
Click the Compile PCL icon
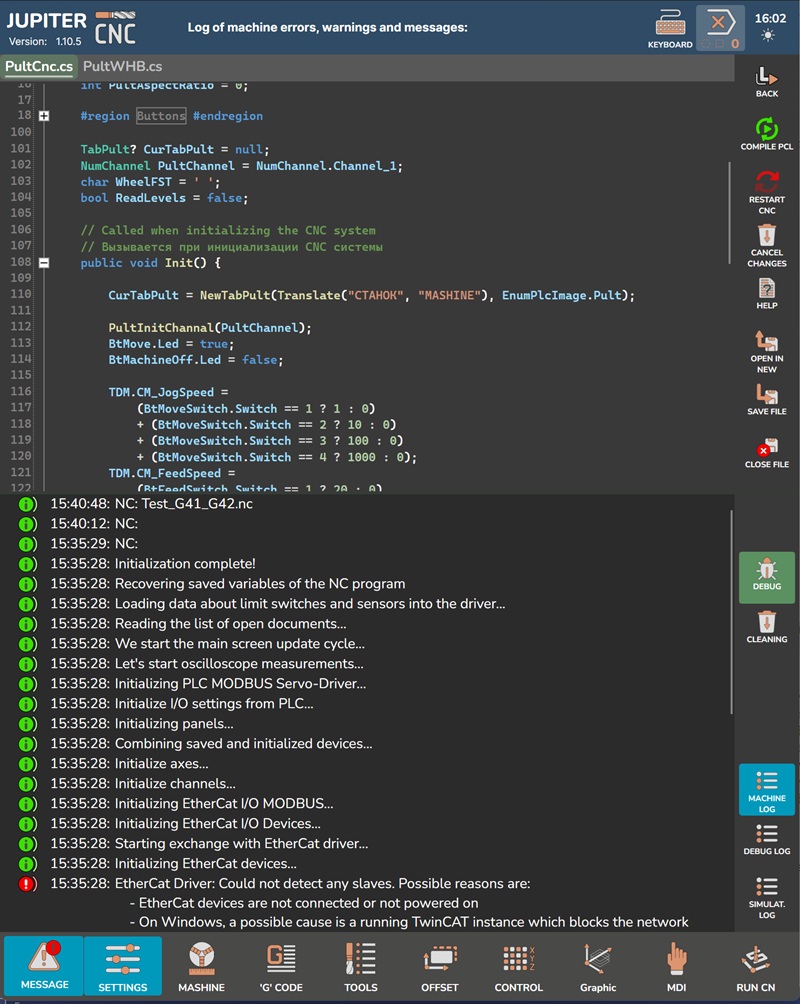click(766, 132)
